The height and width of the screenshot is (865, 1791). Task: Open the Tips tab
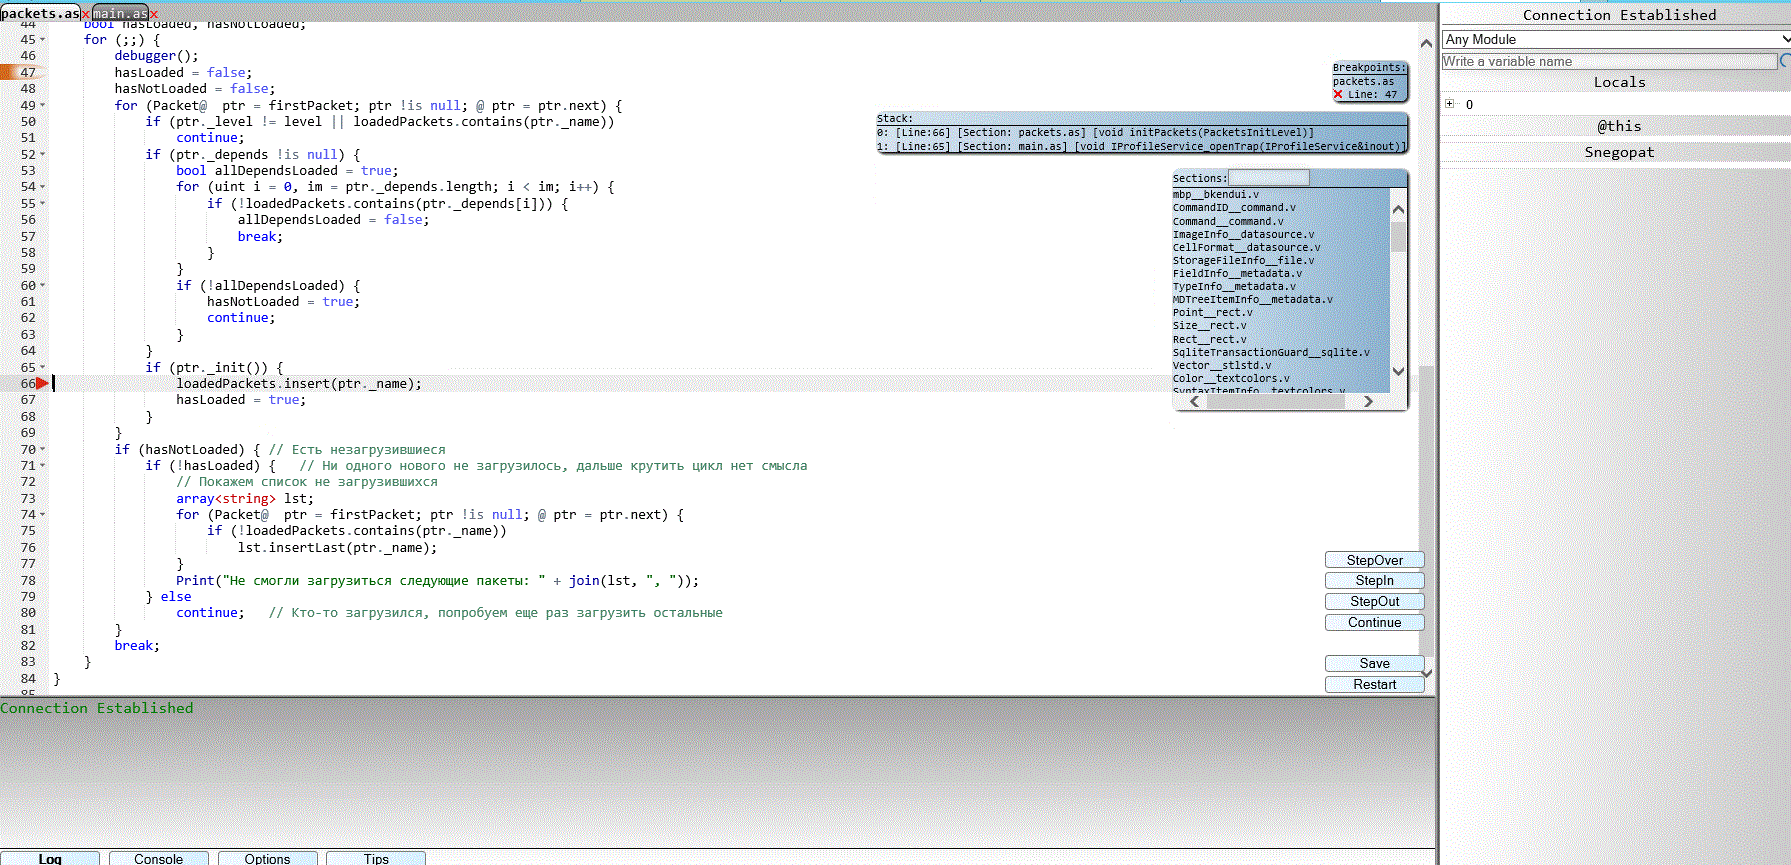click(376, 858)
